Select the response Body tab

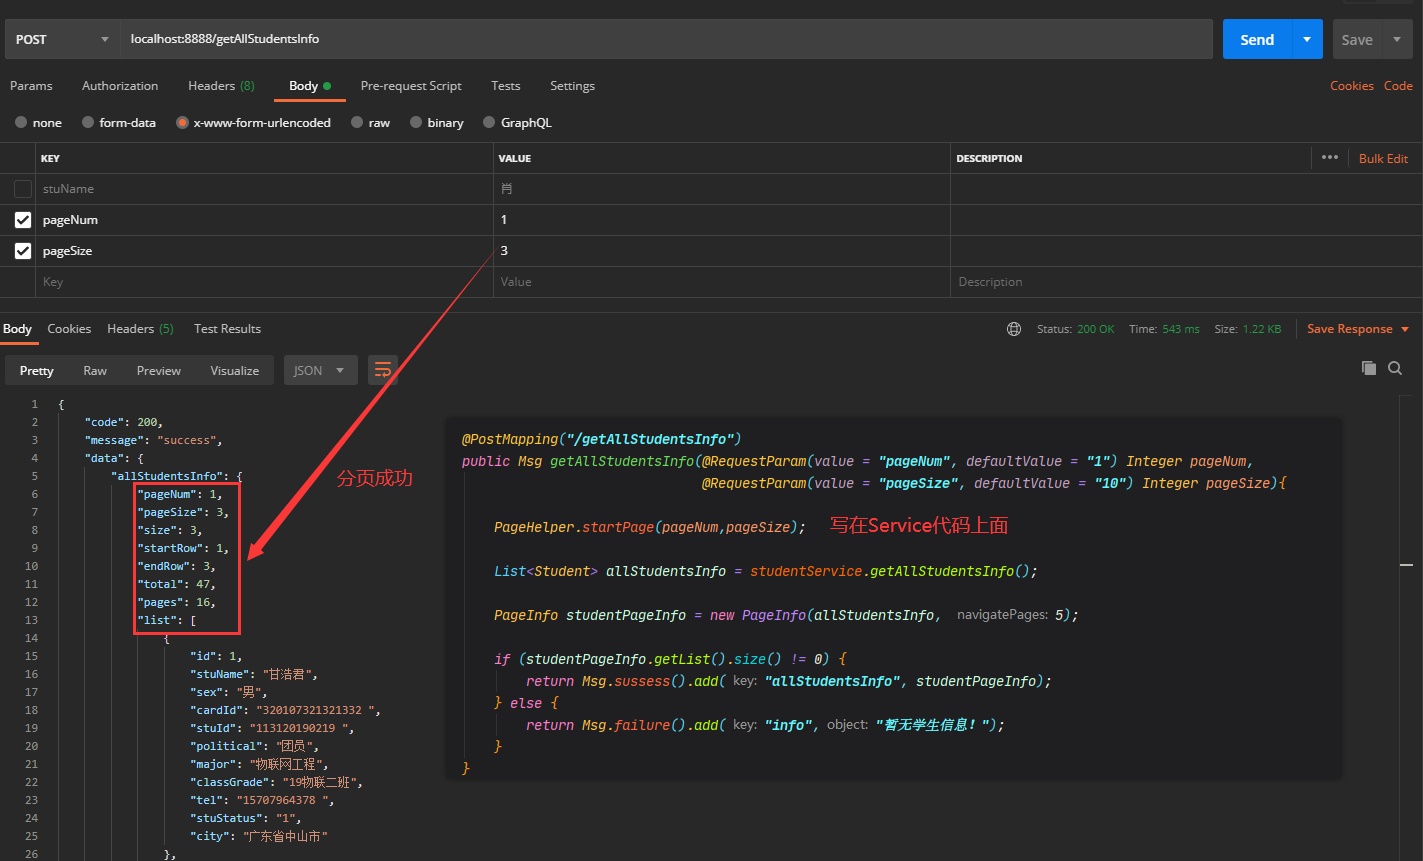pyautogui.click(x=17, y=329)
